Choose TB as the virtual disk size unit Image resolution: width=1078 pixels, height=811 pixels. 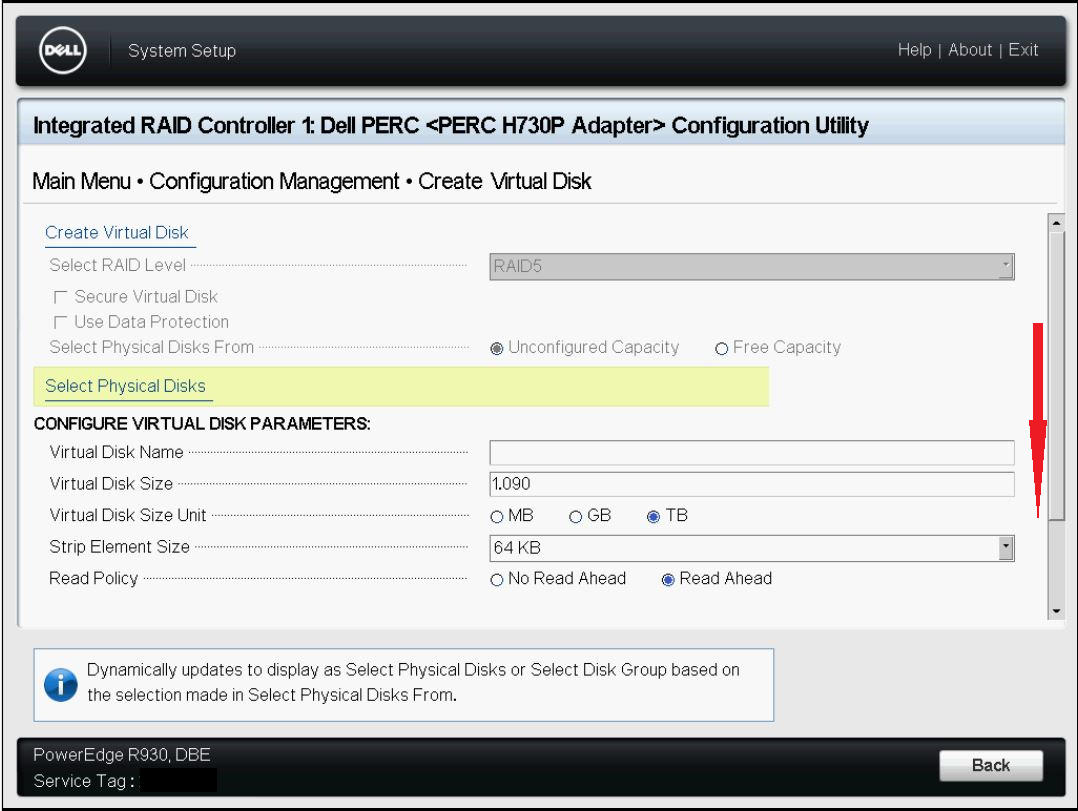coord(654,517)
